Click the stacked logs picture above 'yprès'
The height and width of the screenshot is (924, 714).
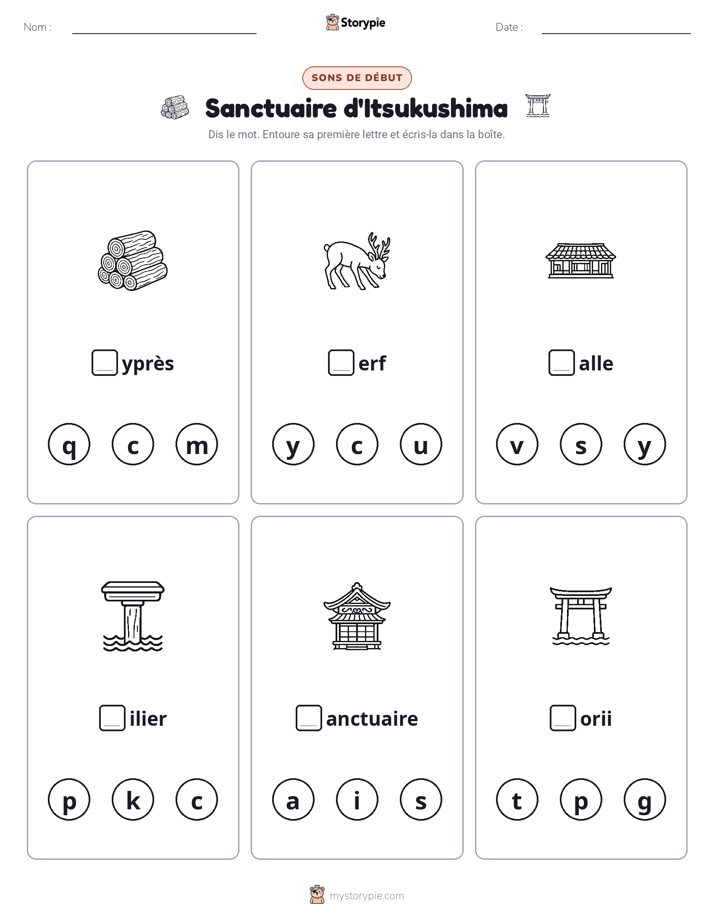coord(133,260)
